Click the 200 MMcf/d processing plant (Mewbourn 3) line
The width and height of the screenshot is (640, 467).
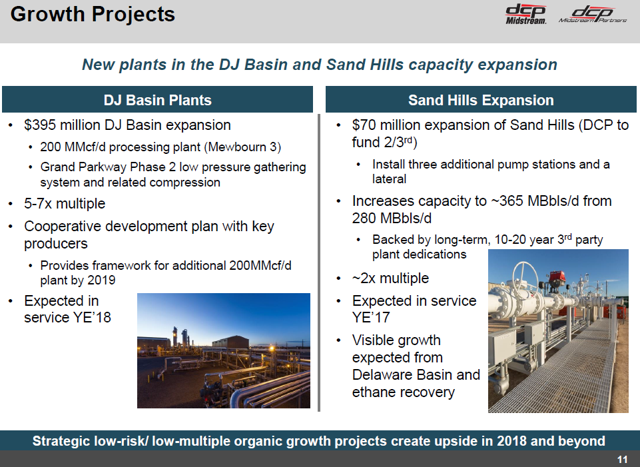[x=160, y=147]
